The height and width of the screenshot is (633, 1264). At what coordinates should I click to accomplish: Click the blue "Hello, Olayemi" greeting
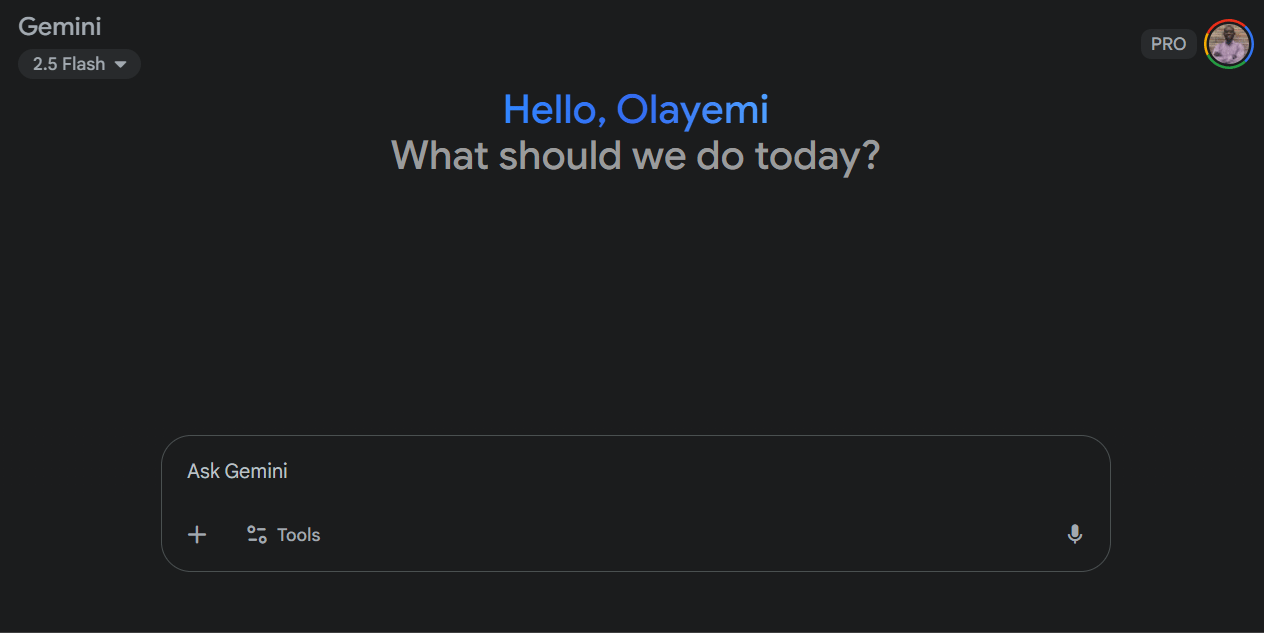click(635, 110)
